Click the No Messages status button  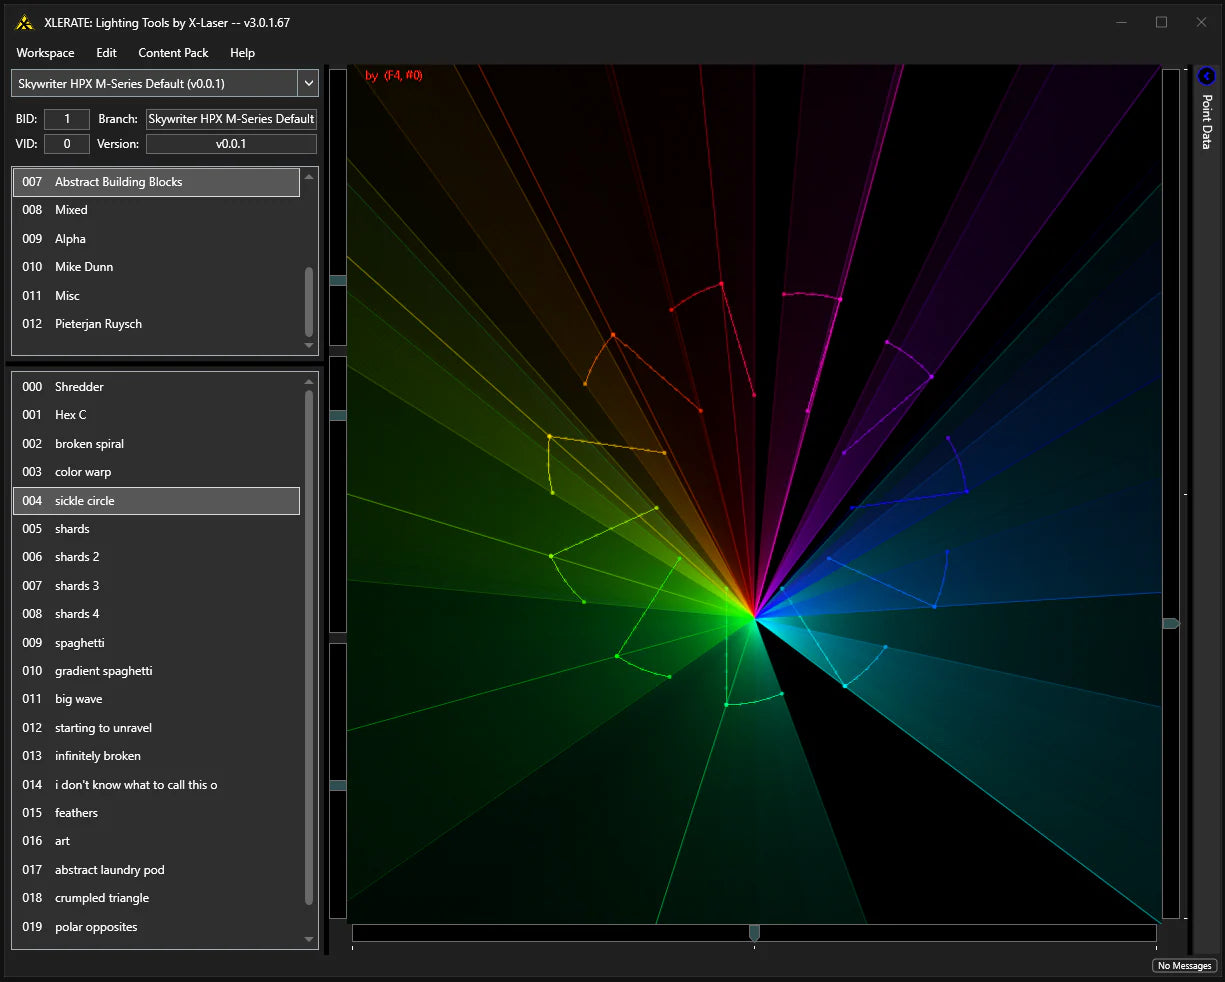(1184, 966)
